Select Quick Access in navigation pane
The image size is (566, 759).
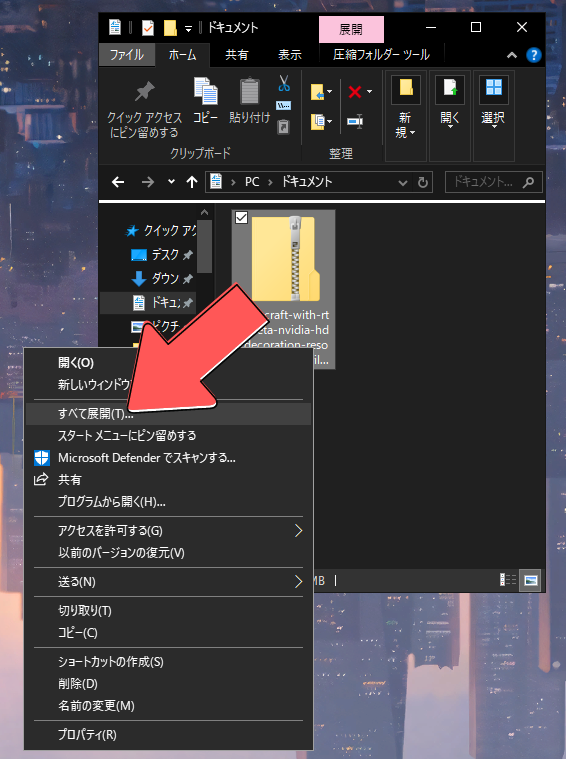point(161,230)
